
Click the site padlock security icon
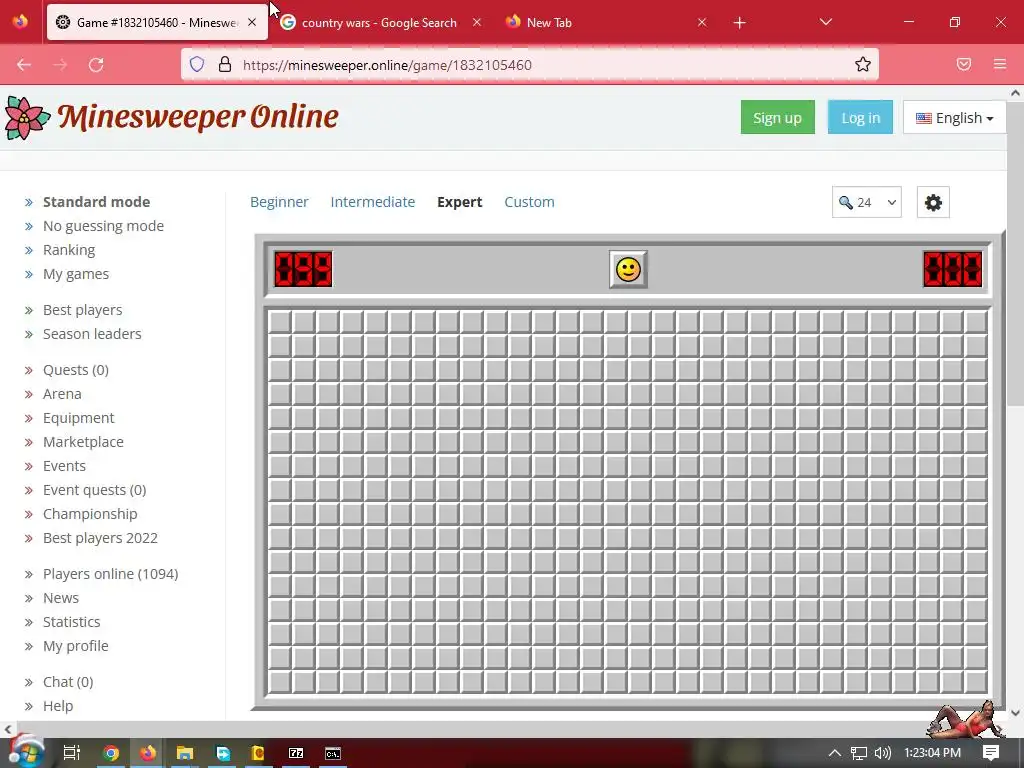coord(225,64)
